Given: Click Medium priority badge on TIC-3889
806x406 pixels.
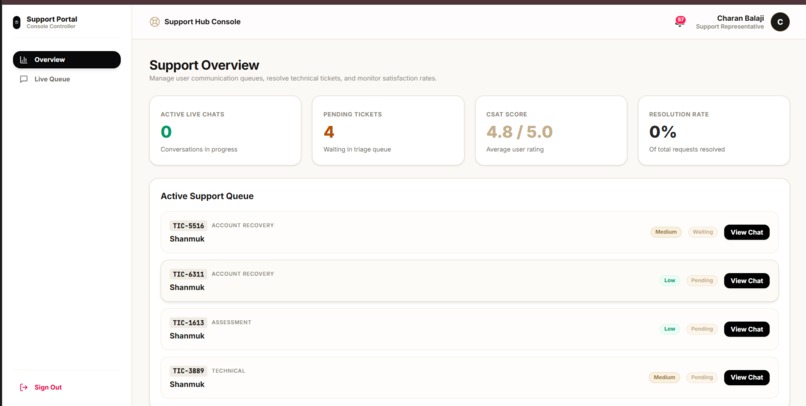Looking at the screenshot, I should 664,377.
